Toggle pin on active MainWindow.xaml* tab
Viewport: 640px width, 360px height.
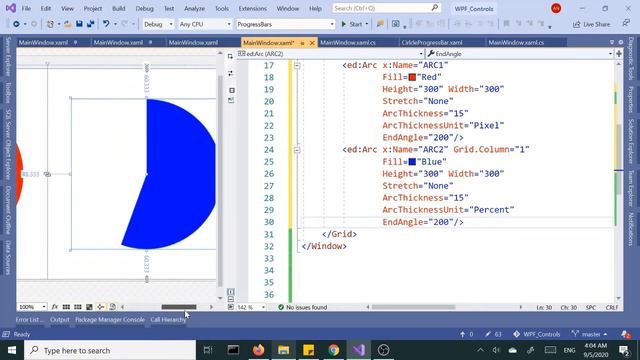coord(302,43)
